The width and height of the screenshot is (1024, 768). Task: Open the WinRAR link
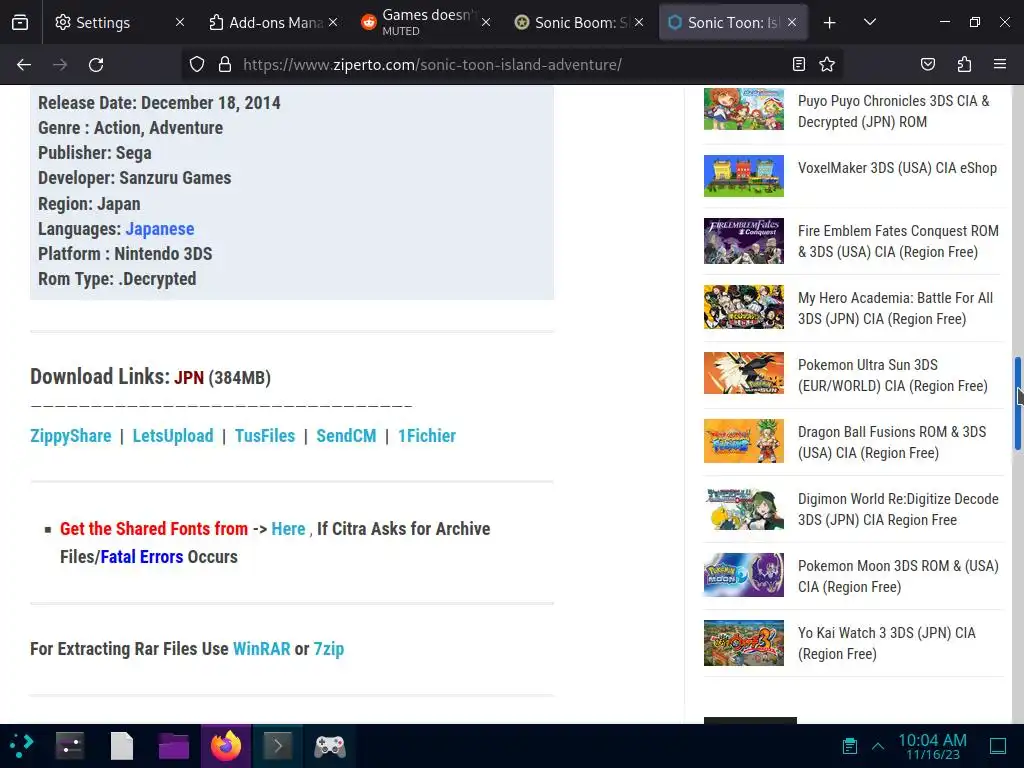pyautogui.click(x=262, y=648)
